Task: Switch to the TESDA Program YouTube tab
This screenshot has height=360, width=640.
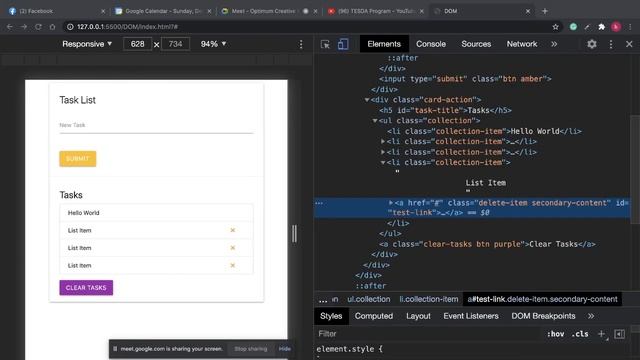Action: pyautogui.click(x=375, y=11)
